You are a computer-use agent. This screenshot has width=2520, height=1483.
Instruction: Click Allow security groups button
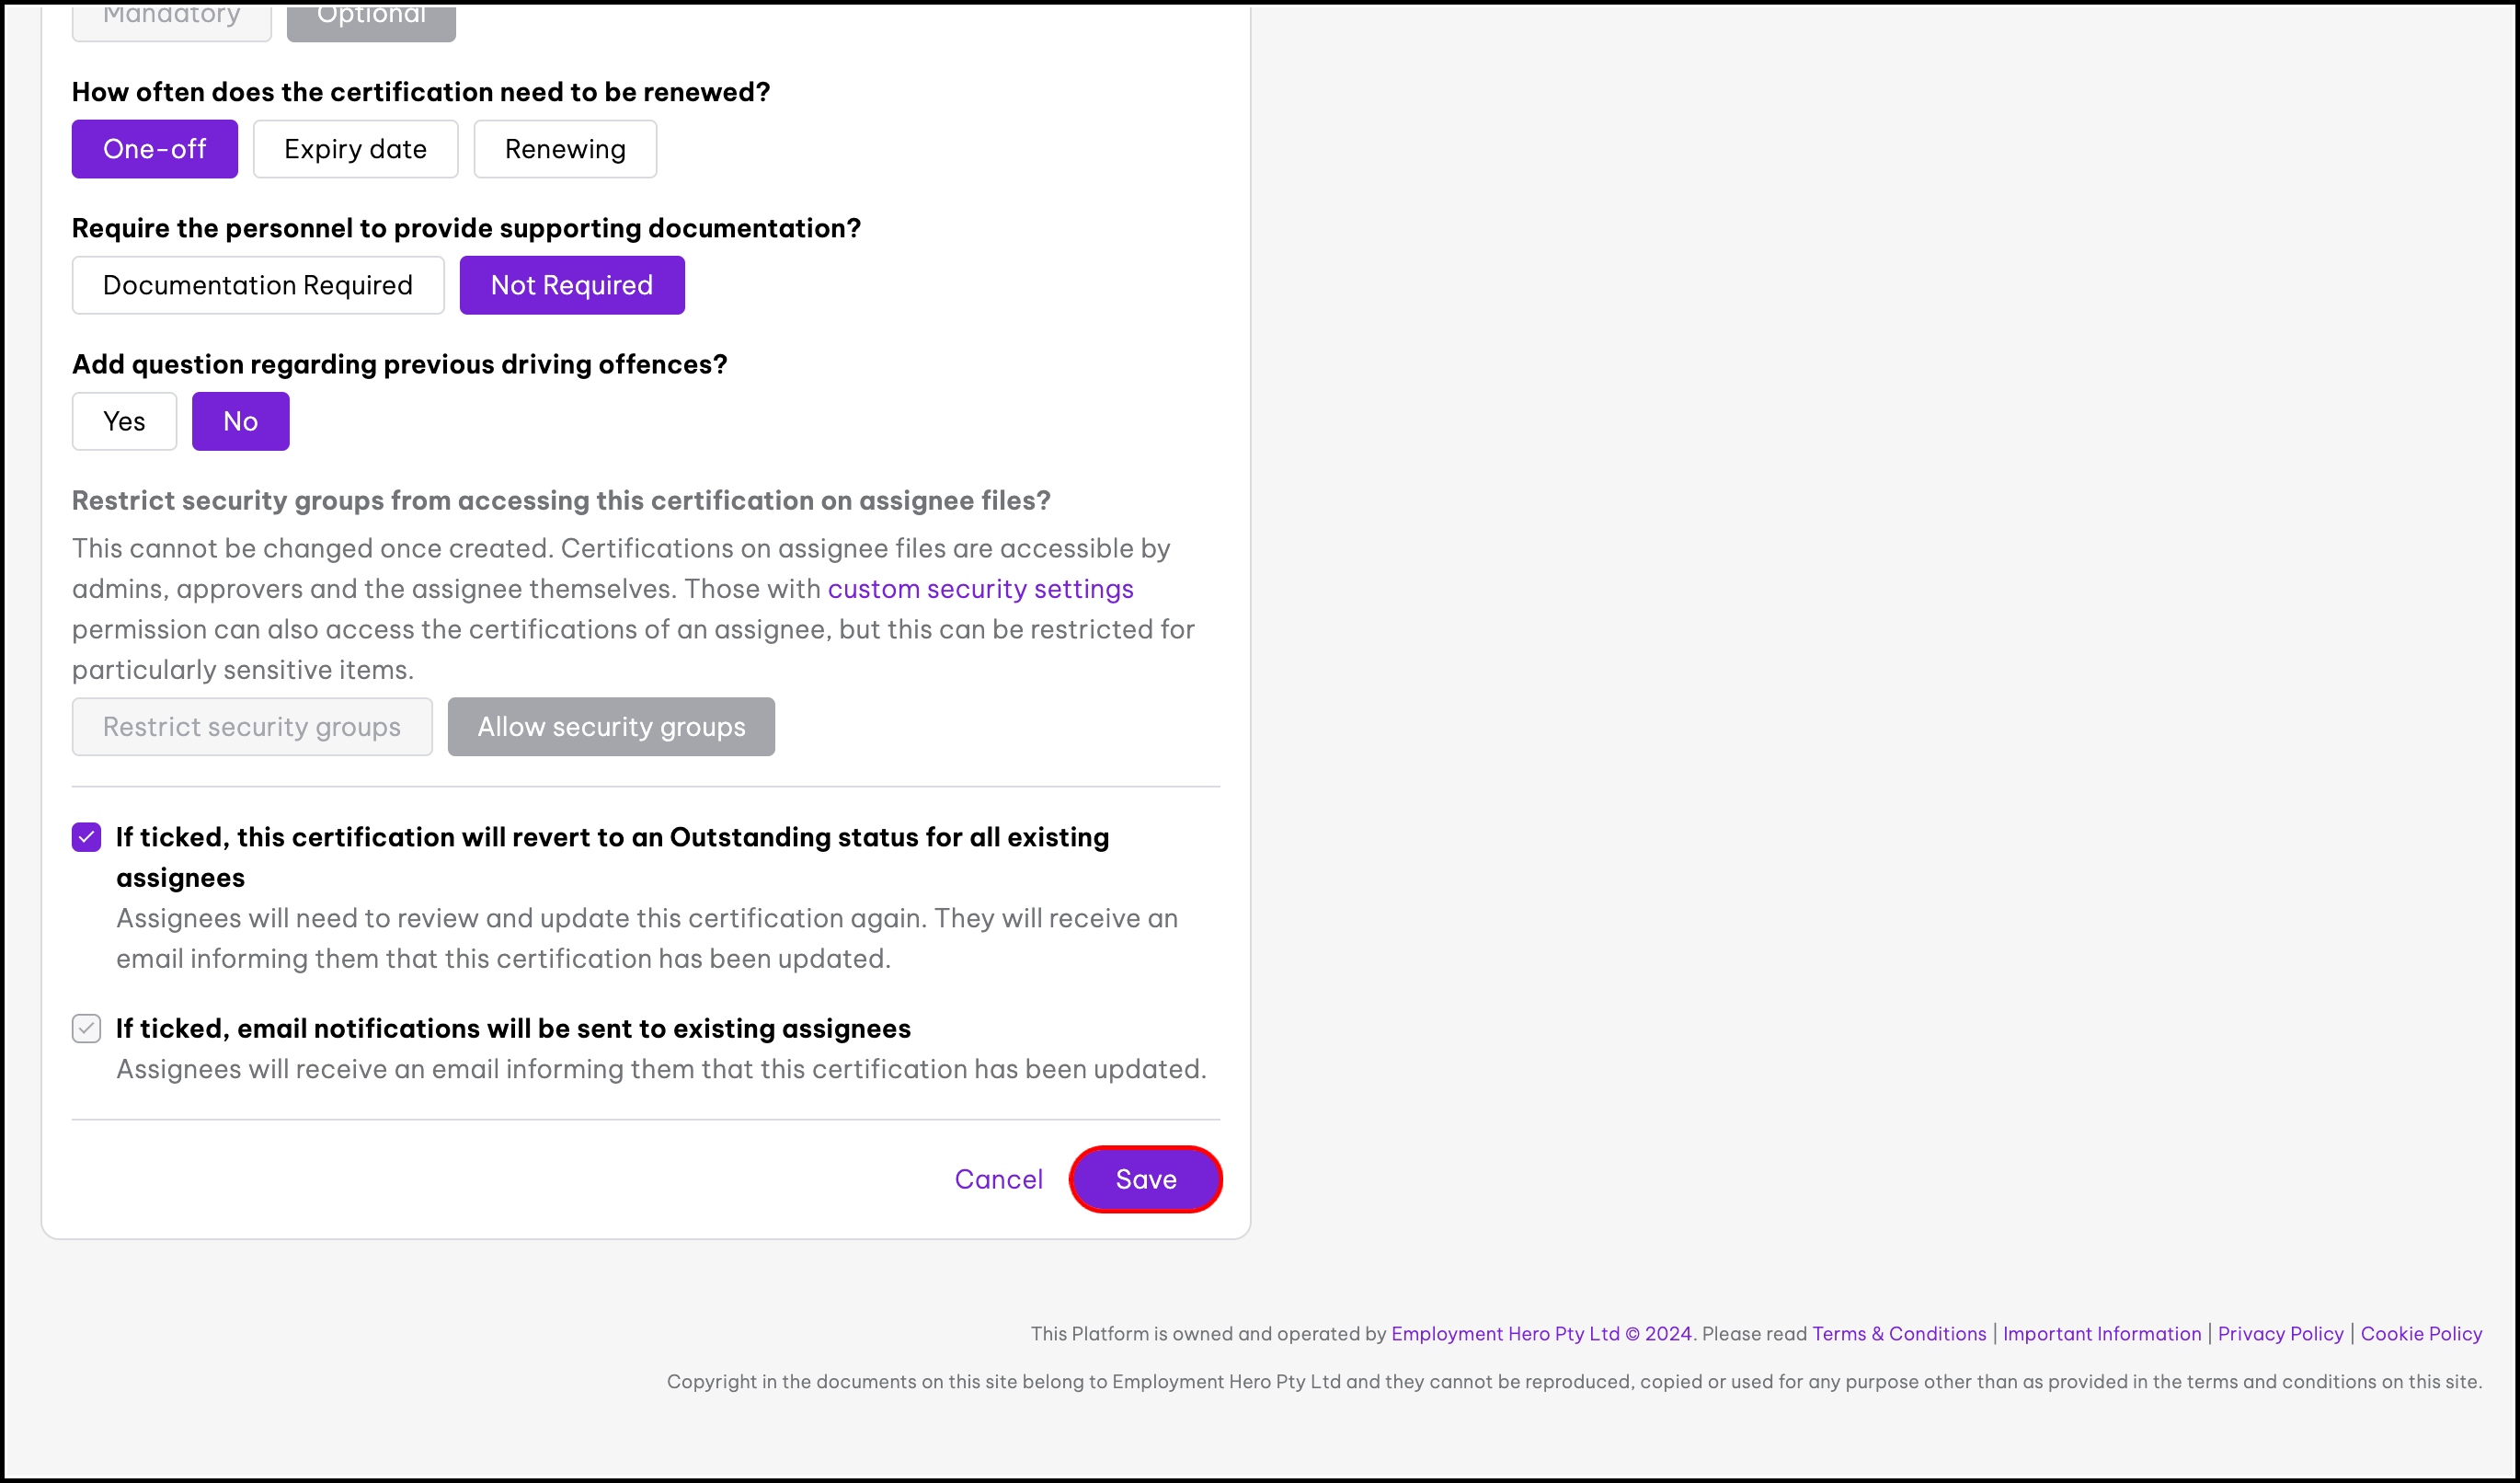[611, 727]
